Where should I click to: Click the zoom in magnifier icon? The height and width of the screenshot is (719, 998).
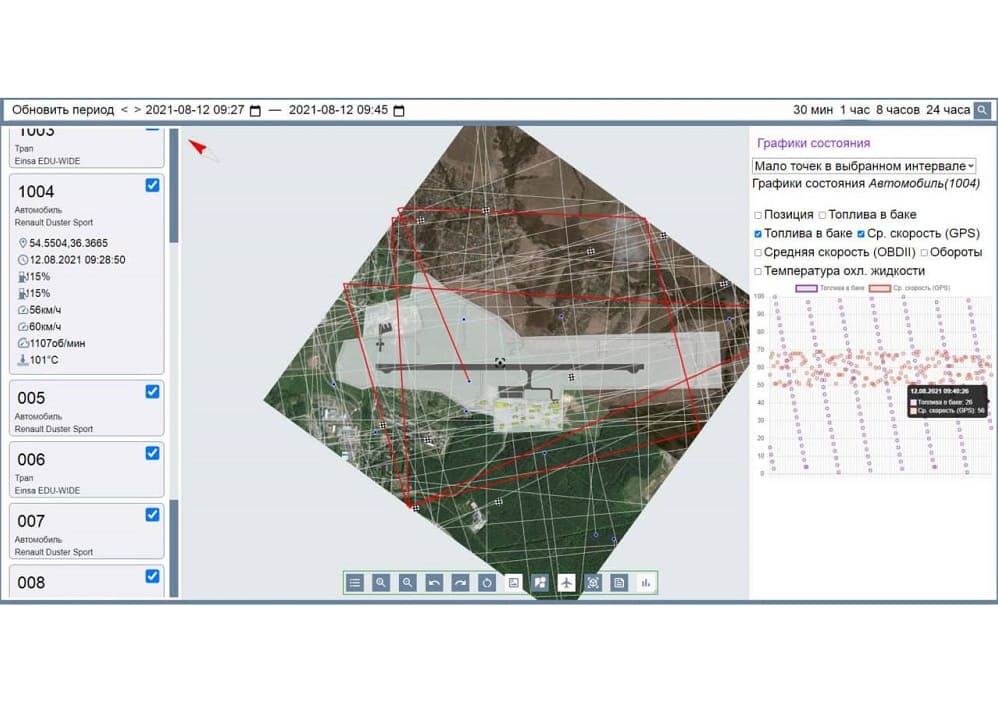tap(381, 583)
